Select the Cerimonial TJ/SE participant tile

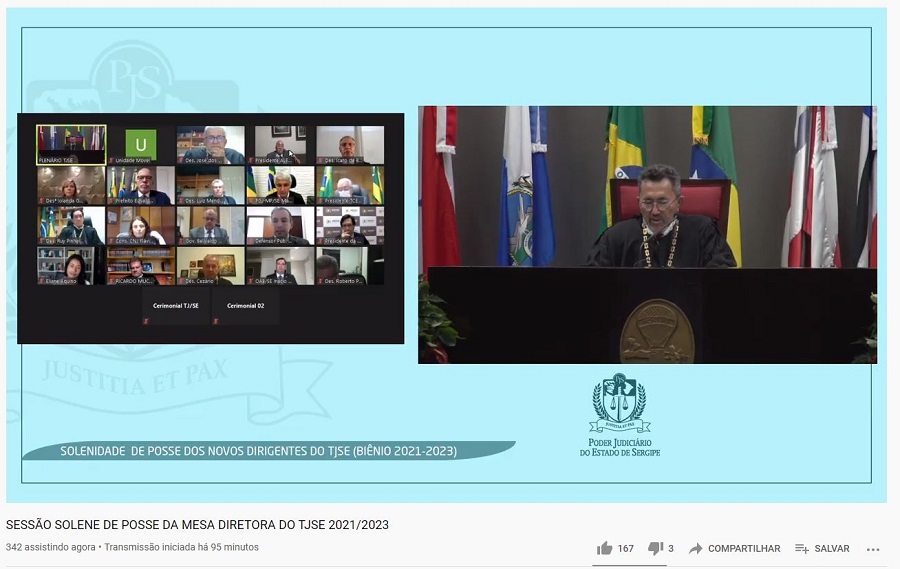pos(175,305)
